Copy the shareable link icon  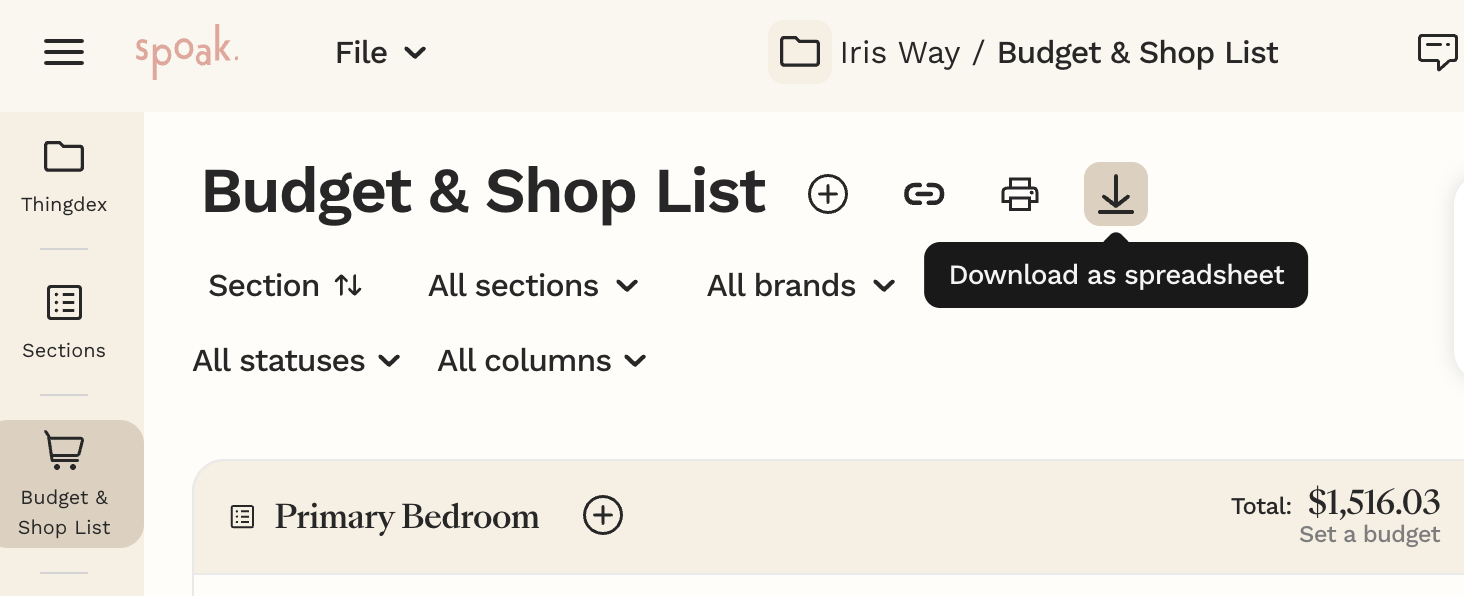(x=924, y=194)
